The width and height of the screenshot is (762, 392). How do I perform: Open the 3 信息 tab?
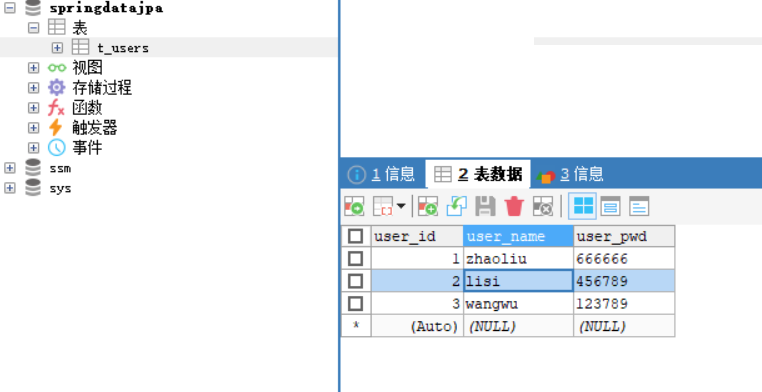[x=570, y=174]
